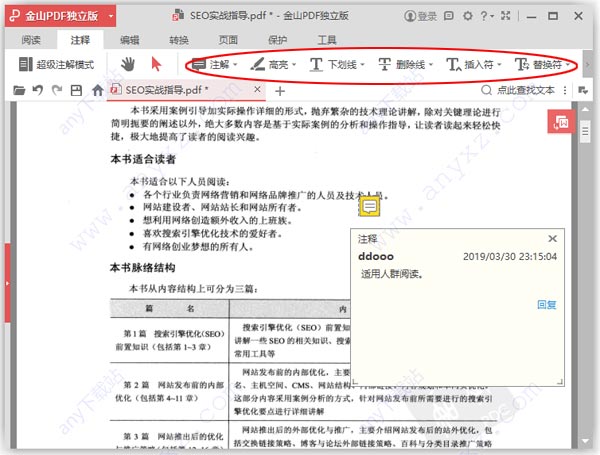Click the redo icon
The image size is (600, 455).
[x=57, y=90]
